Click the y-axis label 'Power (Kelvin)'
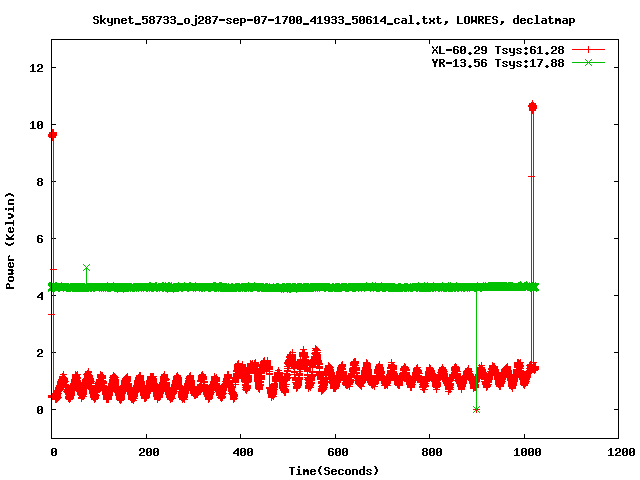This screenshot has height=480, width=640. pyautogui.click(x=10, y=241)
